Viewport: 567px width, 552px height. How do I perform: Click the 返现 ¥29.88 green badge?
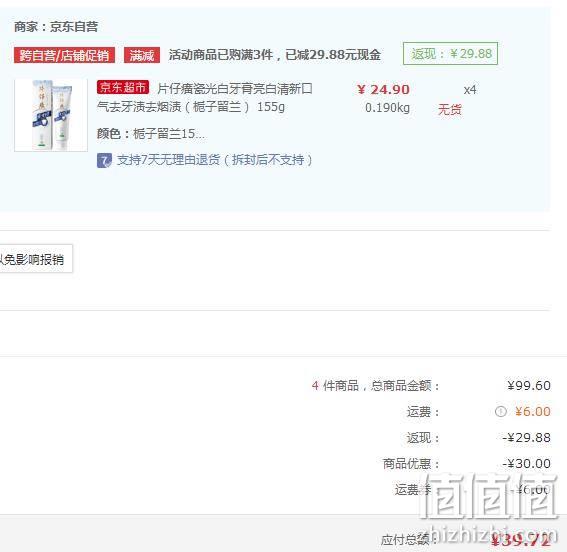click(x=450, y=54)
